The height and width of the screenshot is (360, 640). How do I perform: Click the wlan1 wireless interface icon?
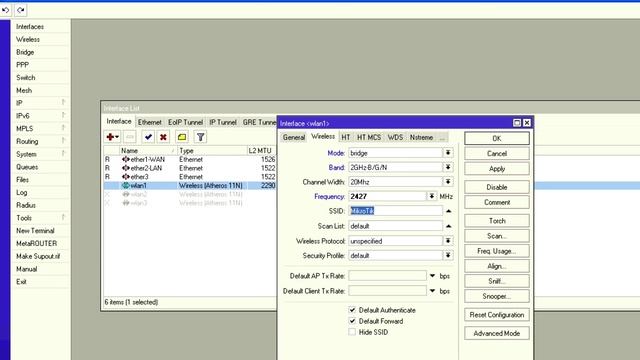(126, 185)
